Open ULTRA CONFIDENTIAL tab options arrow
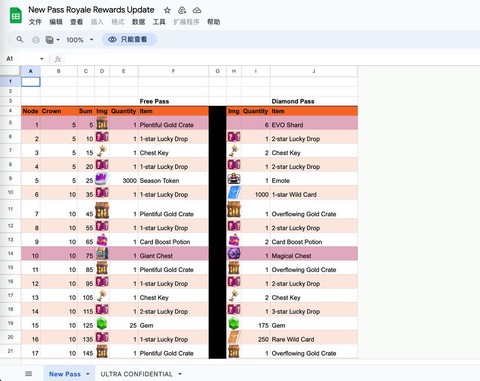The image size is (480, 381). coord(180,374)
